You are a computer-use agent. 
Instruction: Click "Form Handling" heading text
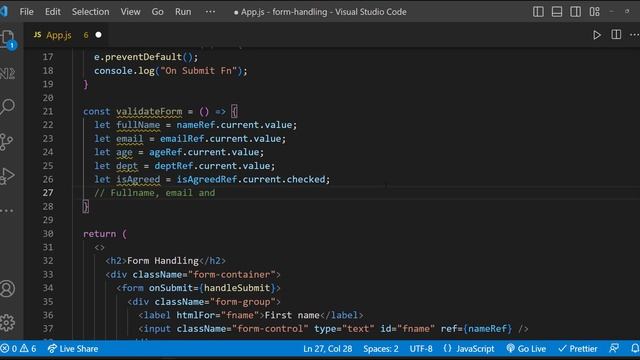click(163, 261)
